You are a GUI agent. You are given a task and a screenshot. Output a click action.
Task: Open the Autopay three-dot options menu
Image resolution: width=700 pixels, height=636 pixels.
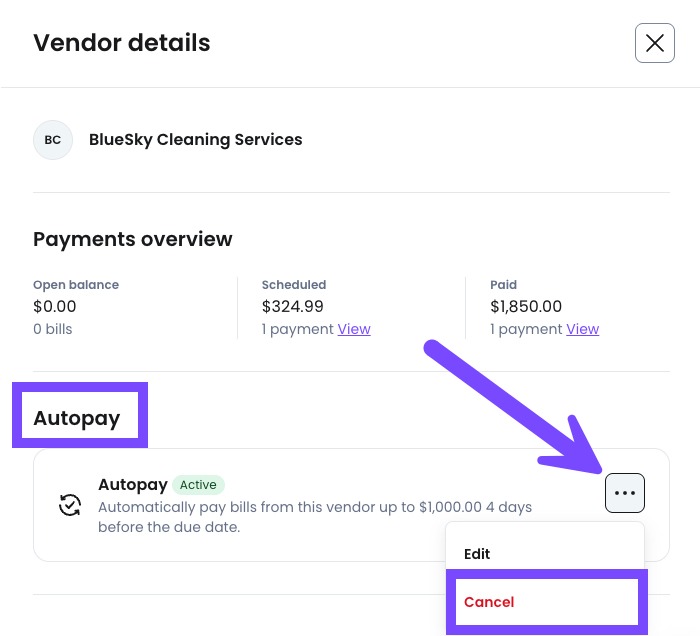(625, 493)
